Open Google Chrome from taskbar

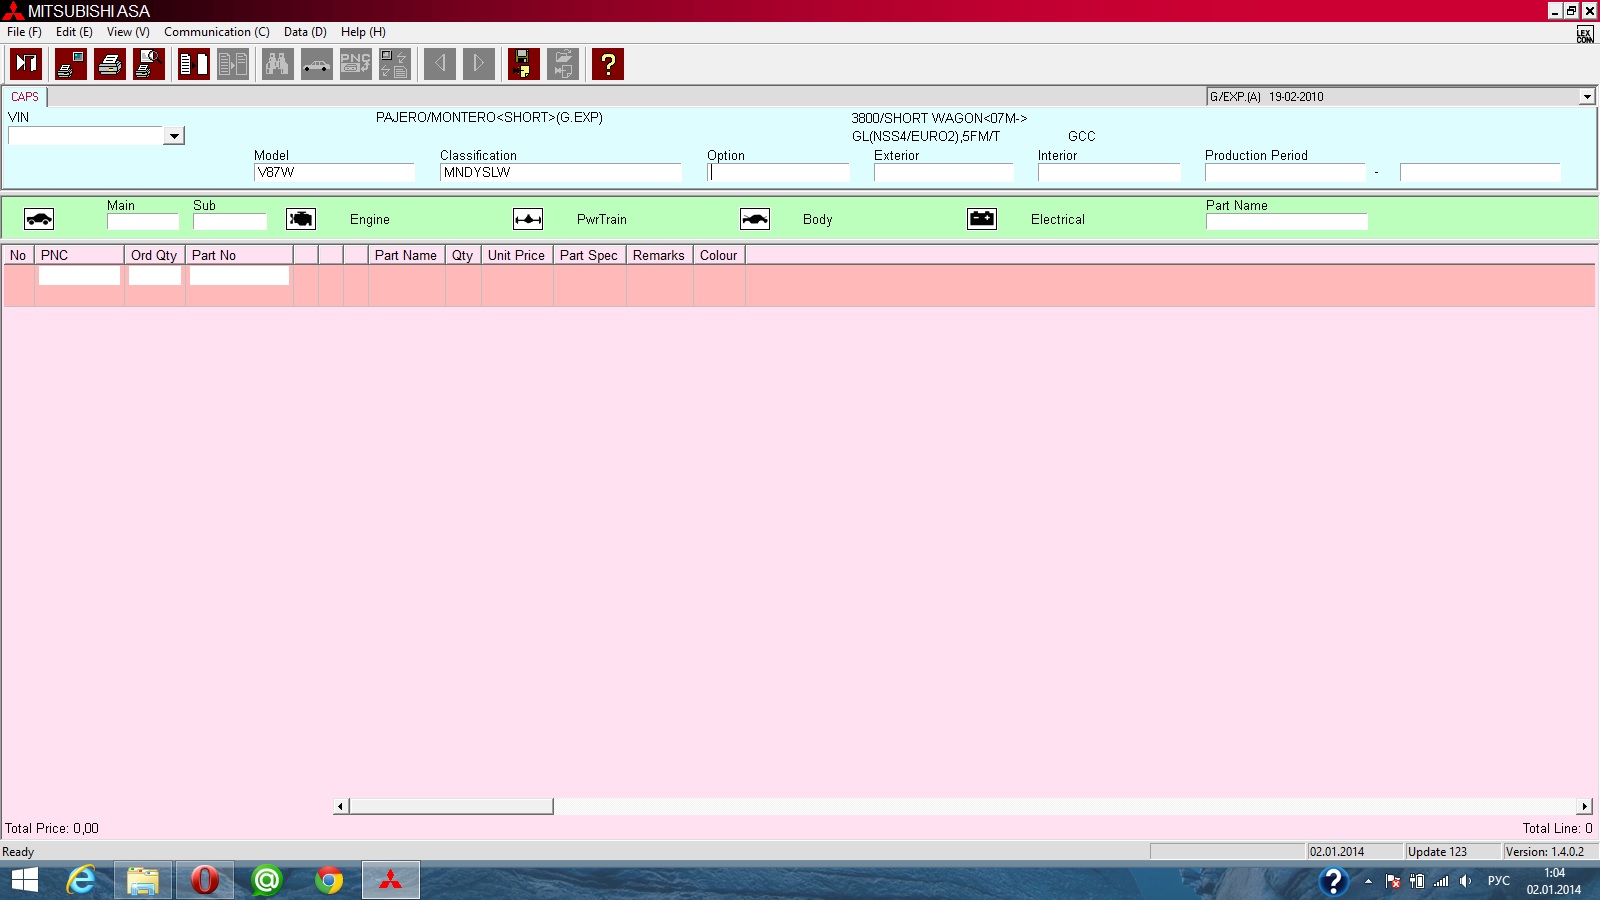coord(328,880)
